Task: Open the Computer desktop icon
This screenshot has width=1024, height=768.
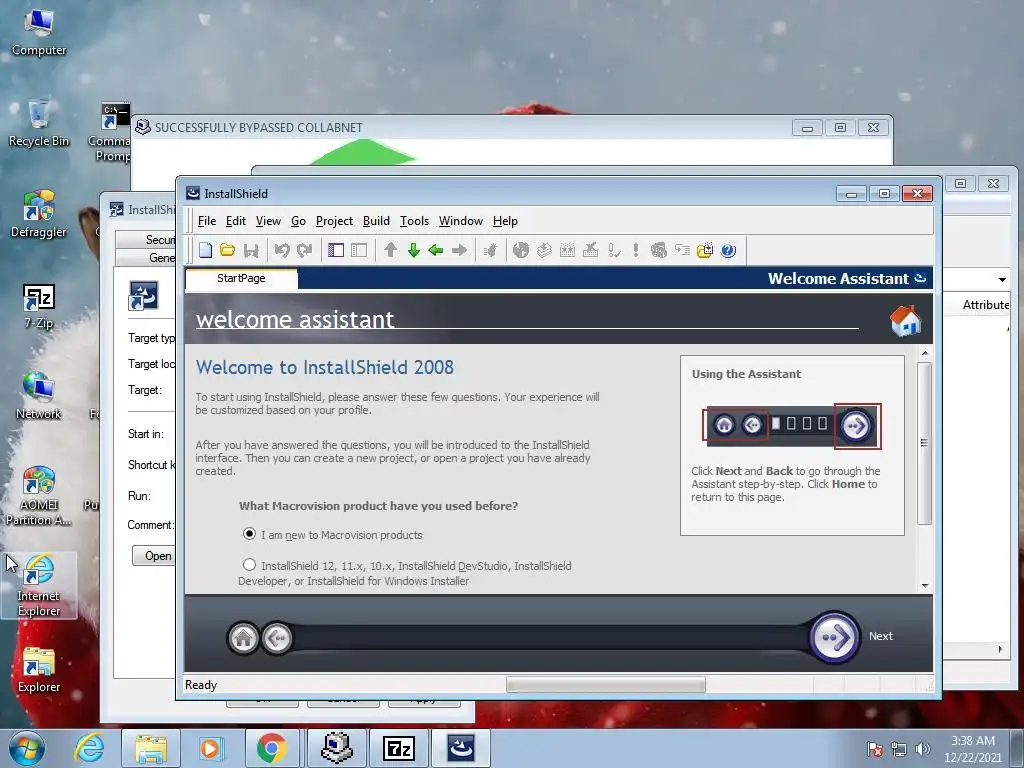Action: [x=39, y=33]
